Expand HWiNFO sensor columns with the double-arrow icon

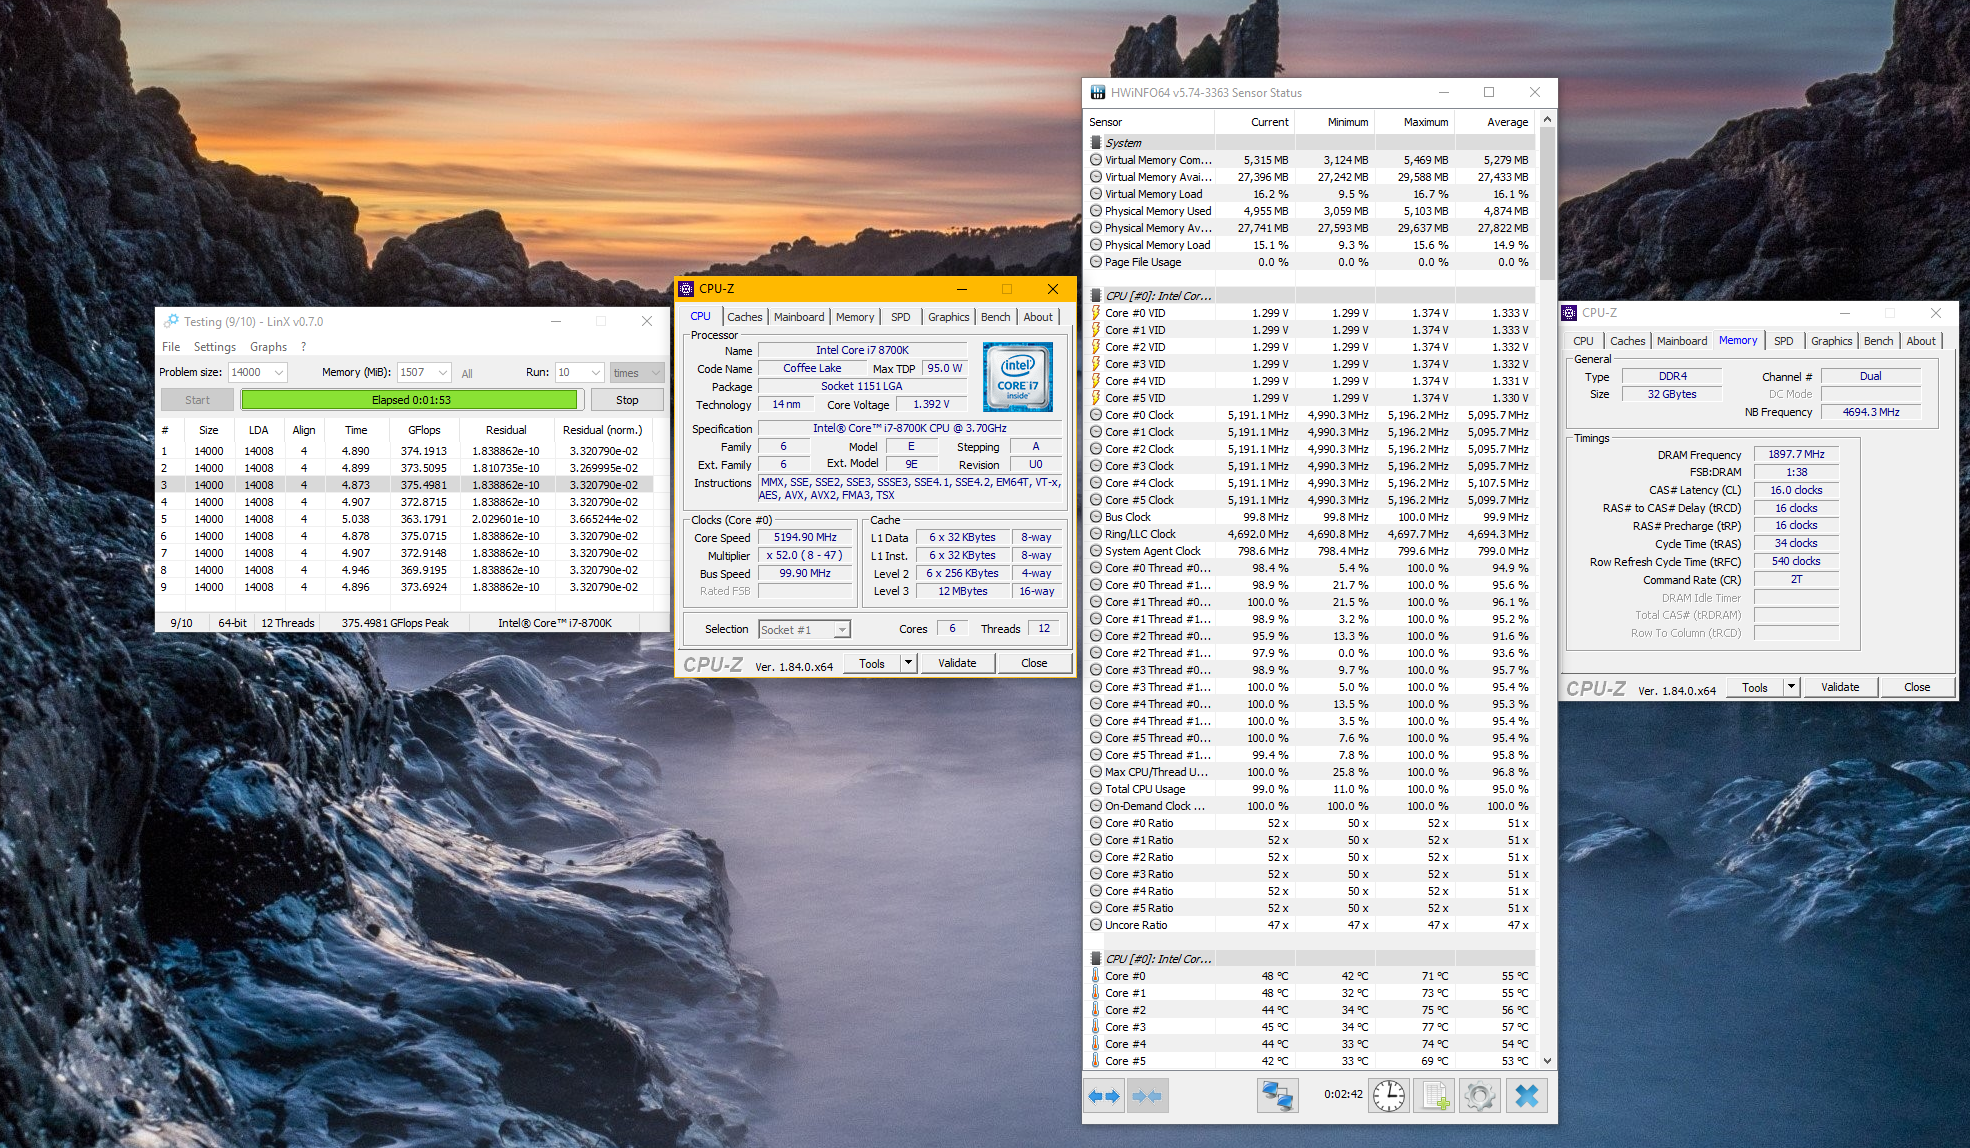[x=1105, y=1096]
